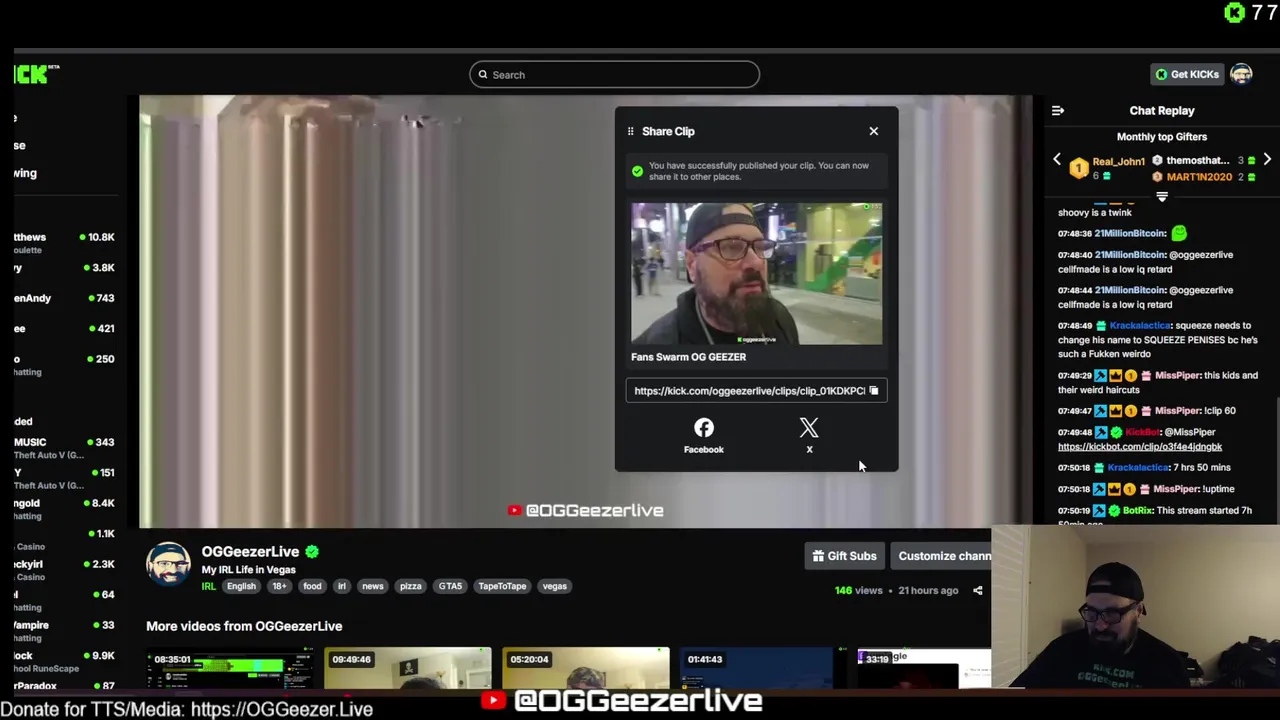Focus the Search box
Image resolution: width=1280 pixels, height=720 pixels.
coord(614,75)
